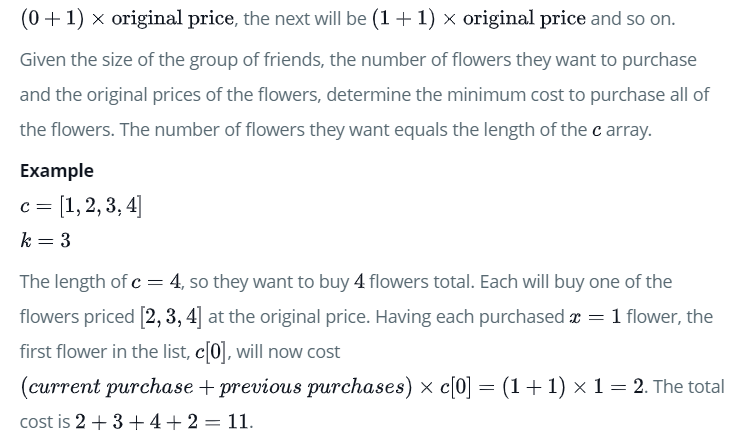Click the bold Example heading

point(57,171)
